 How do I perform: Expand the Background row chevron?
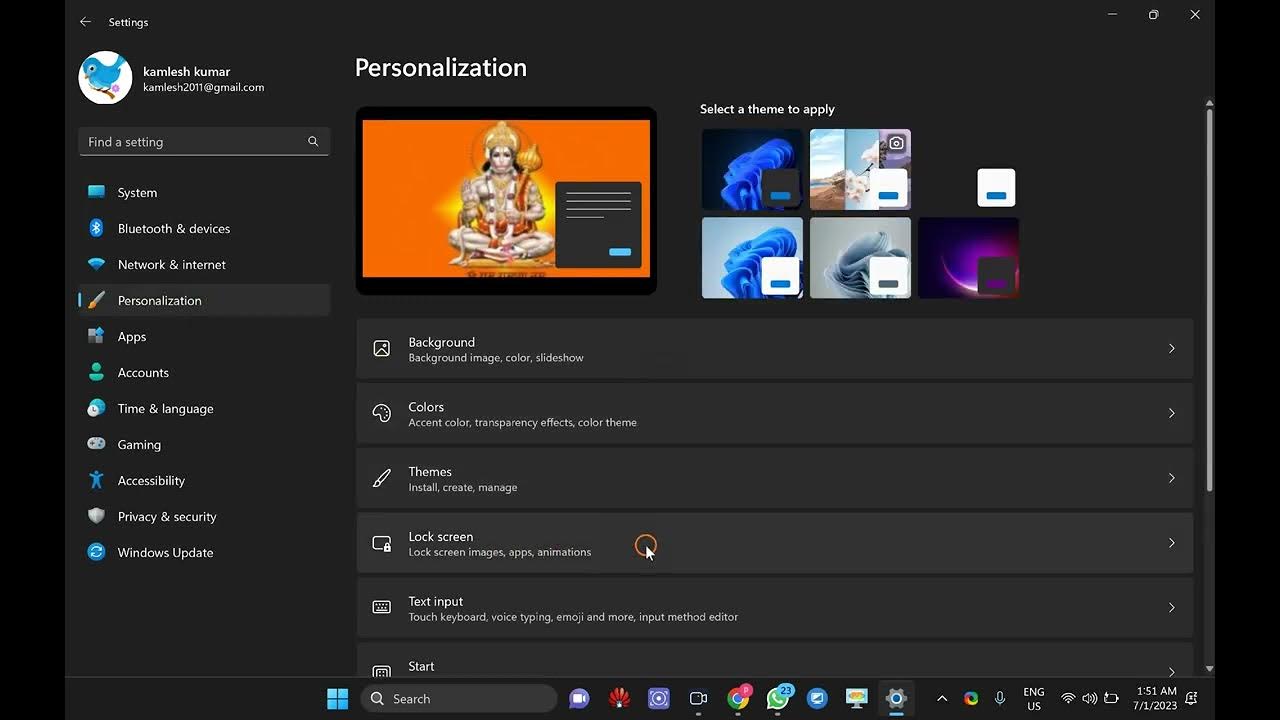tap(1171, 348)
